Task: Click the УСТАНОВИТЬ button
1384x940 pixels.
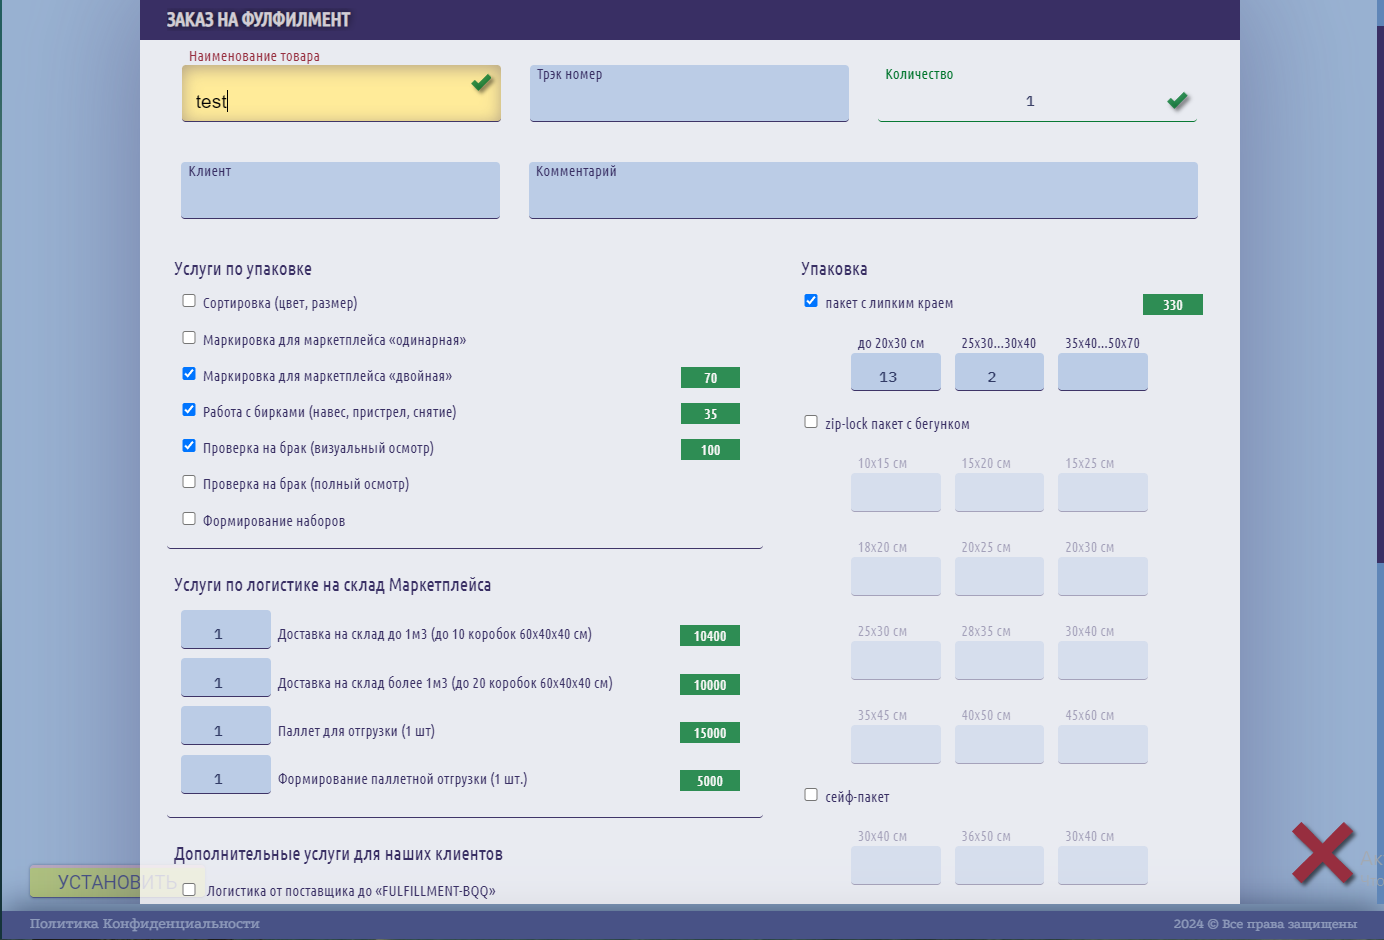Action: pyautogui.click(x=117, y=882)
